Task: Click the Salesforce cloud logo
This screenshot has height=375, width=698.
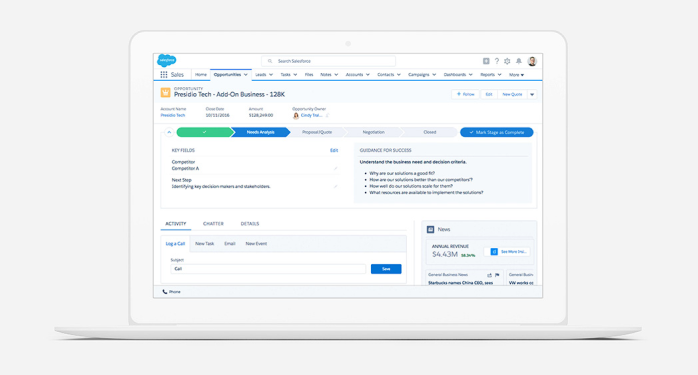Action: click(166, 60)
